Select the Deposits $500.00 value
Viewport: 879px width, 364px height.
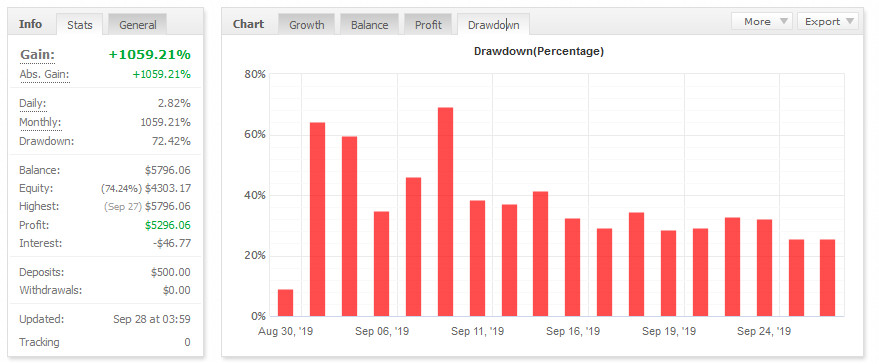click(x=170, y=273)
